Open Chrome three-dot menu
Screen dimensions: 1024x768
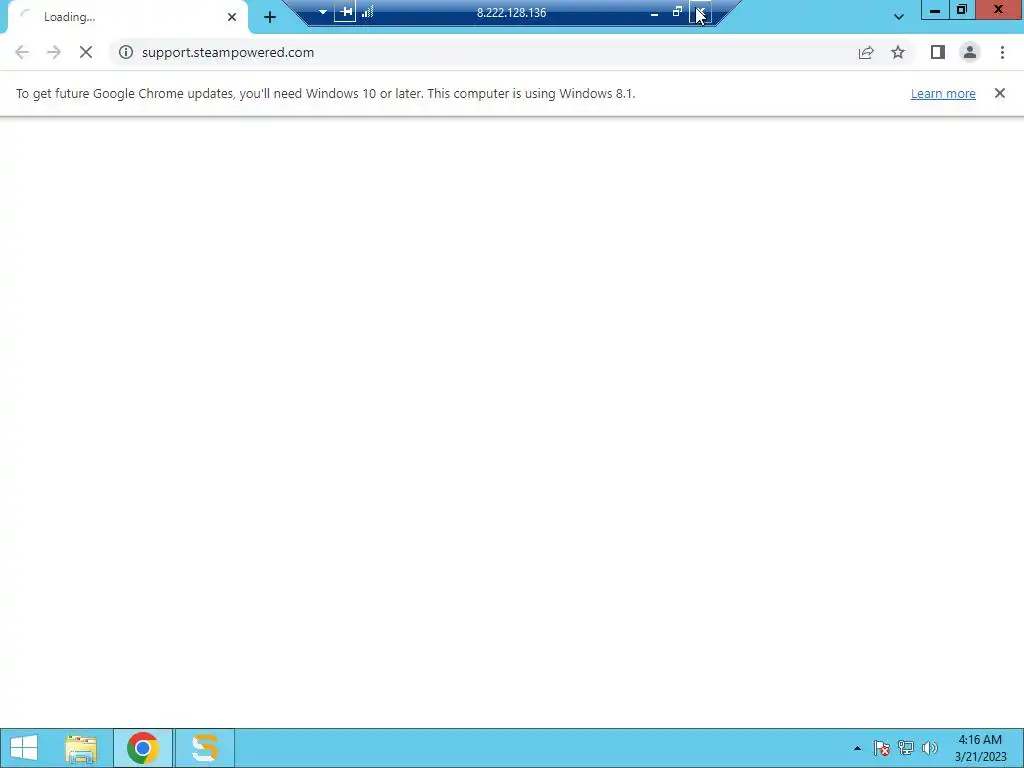[1002, 52]
